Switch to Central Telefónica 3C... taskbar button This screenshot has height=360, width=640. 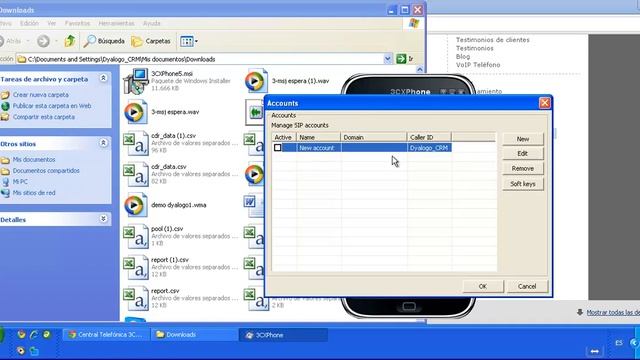point(106,335)
